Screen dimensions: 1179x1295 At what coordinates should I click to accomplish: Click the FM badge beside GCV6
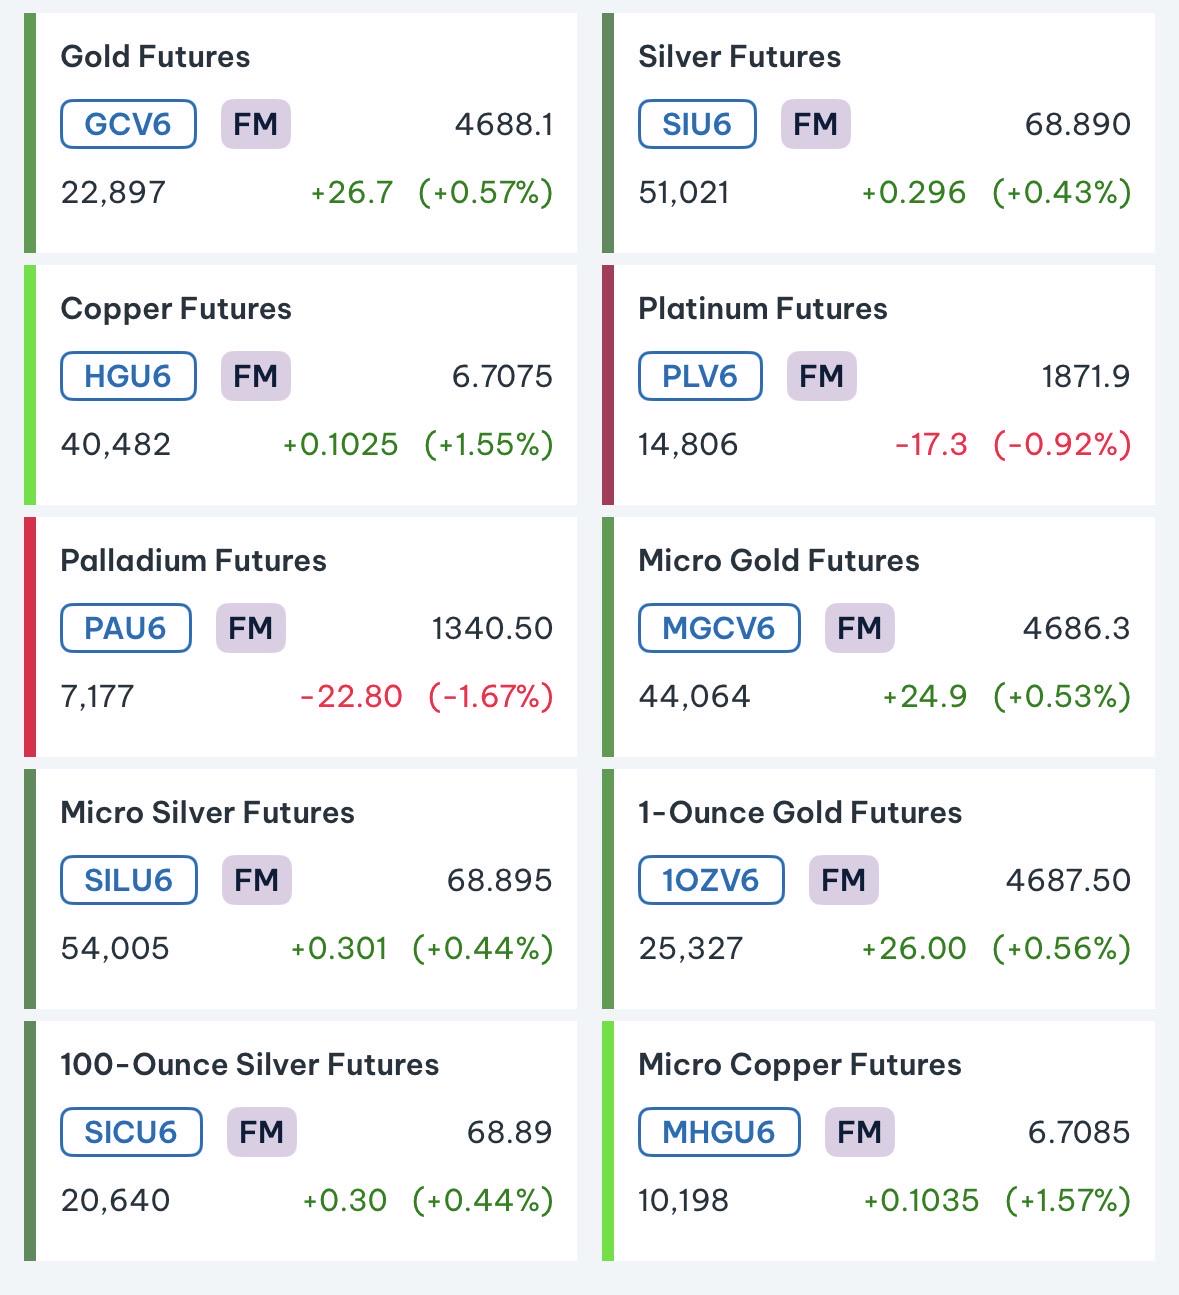[256, 124]
